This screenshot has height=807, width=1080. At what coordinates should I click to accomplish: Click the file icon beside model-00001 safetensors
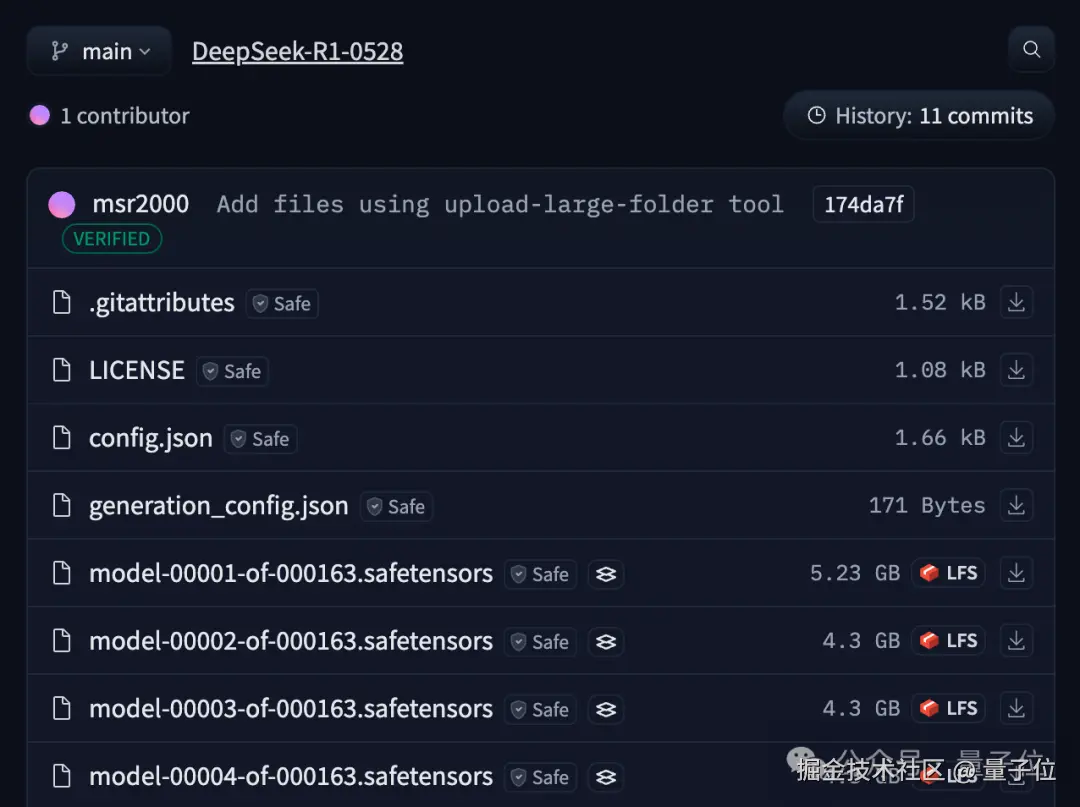tap(62, 573)
